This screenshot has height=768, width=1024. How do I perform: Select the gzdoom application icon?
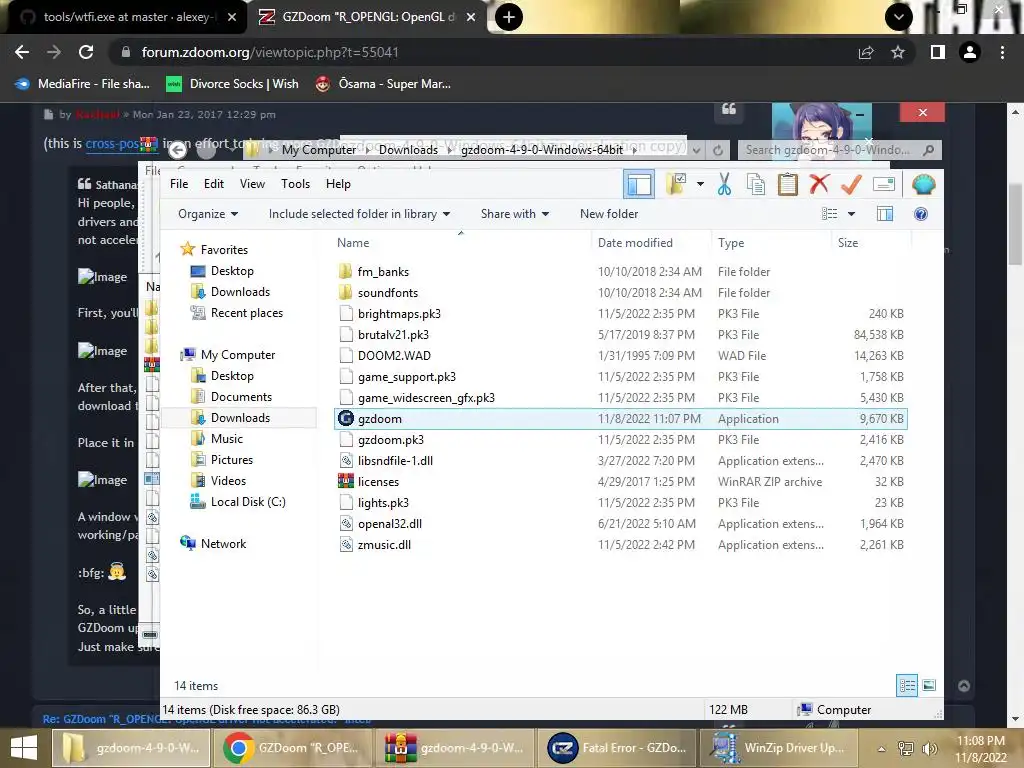tap(345, 419)
